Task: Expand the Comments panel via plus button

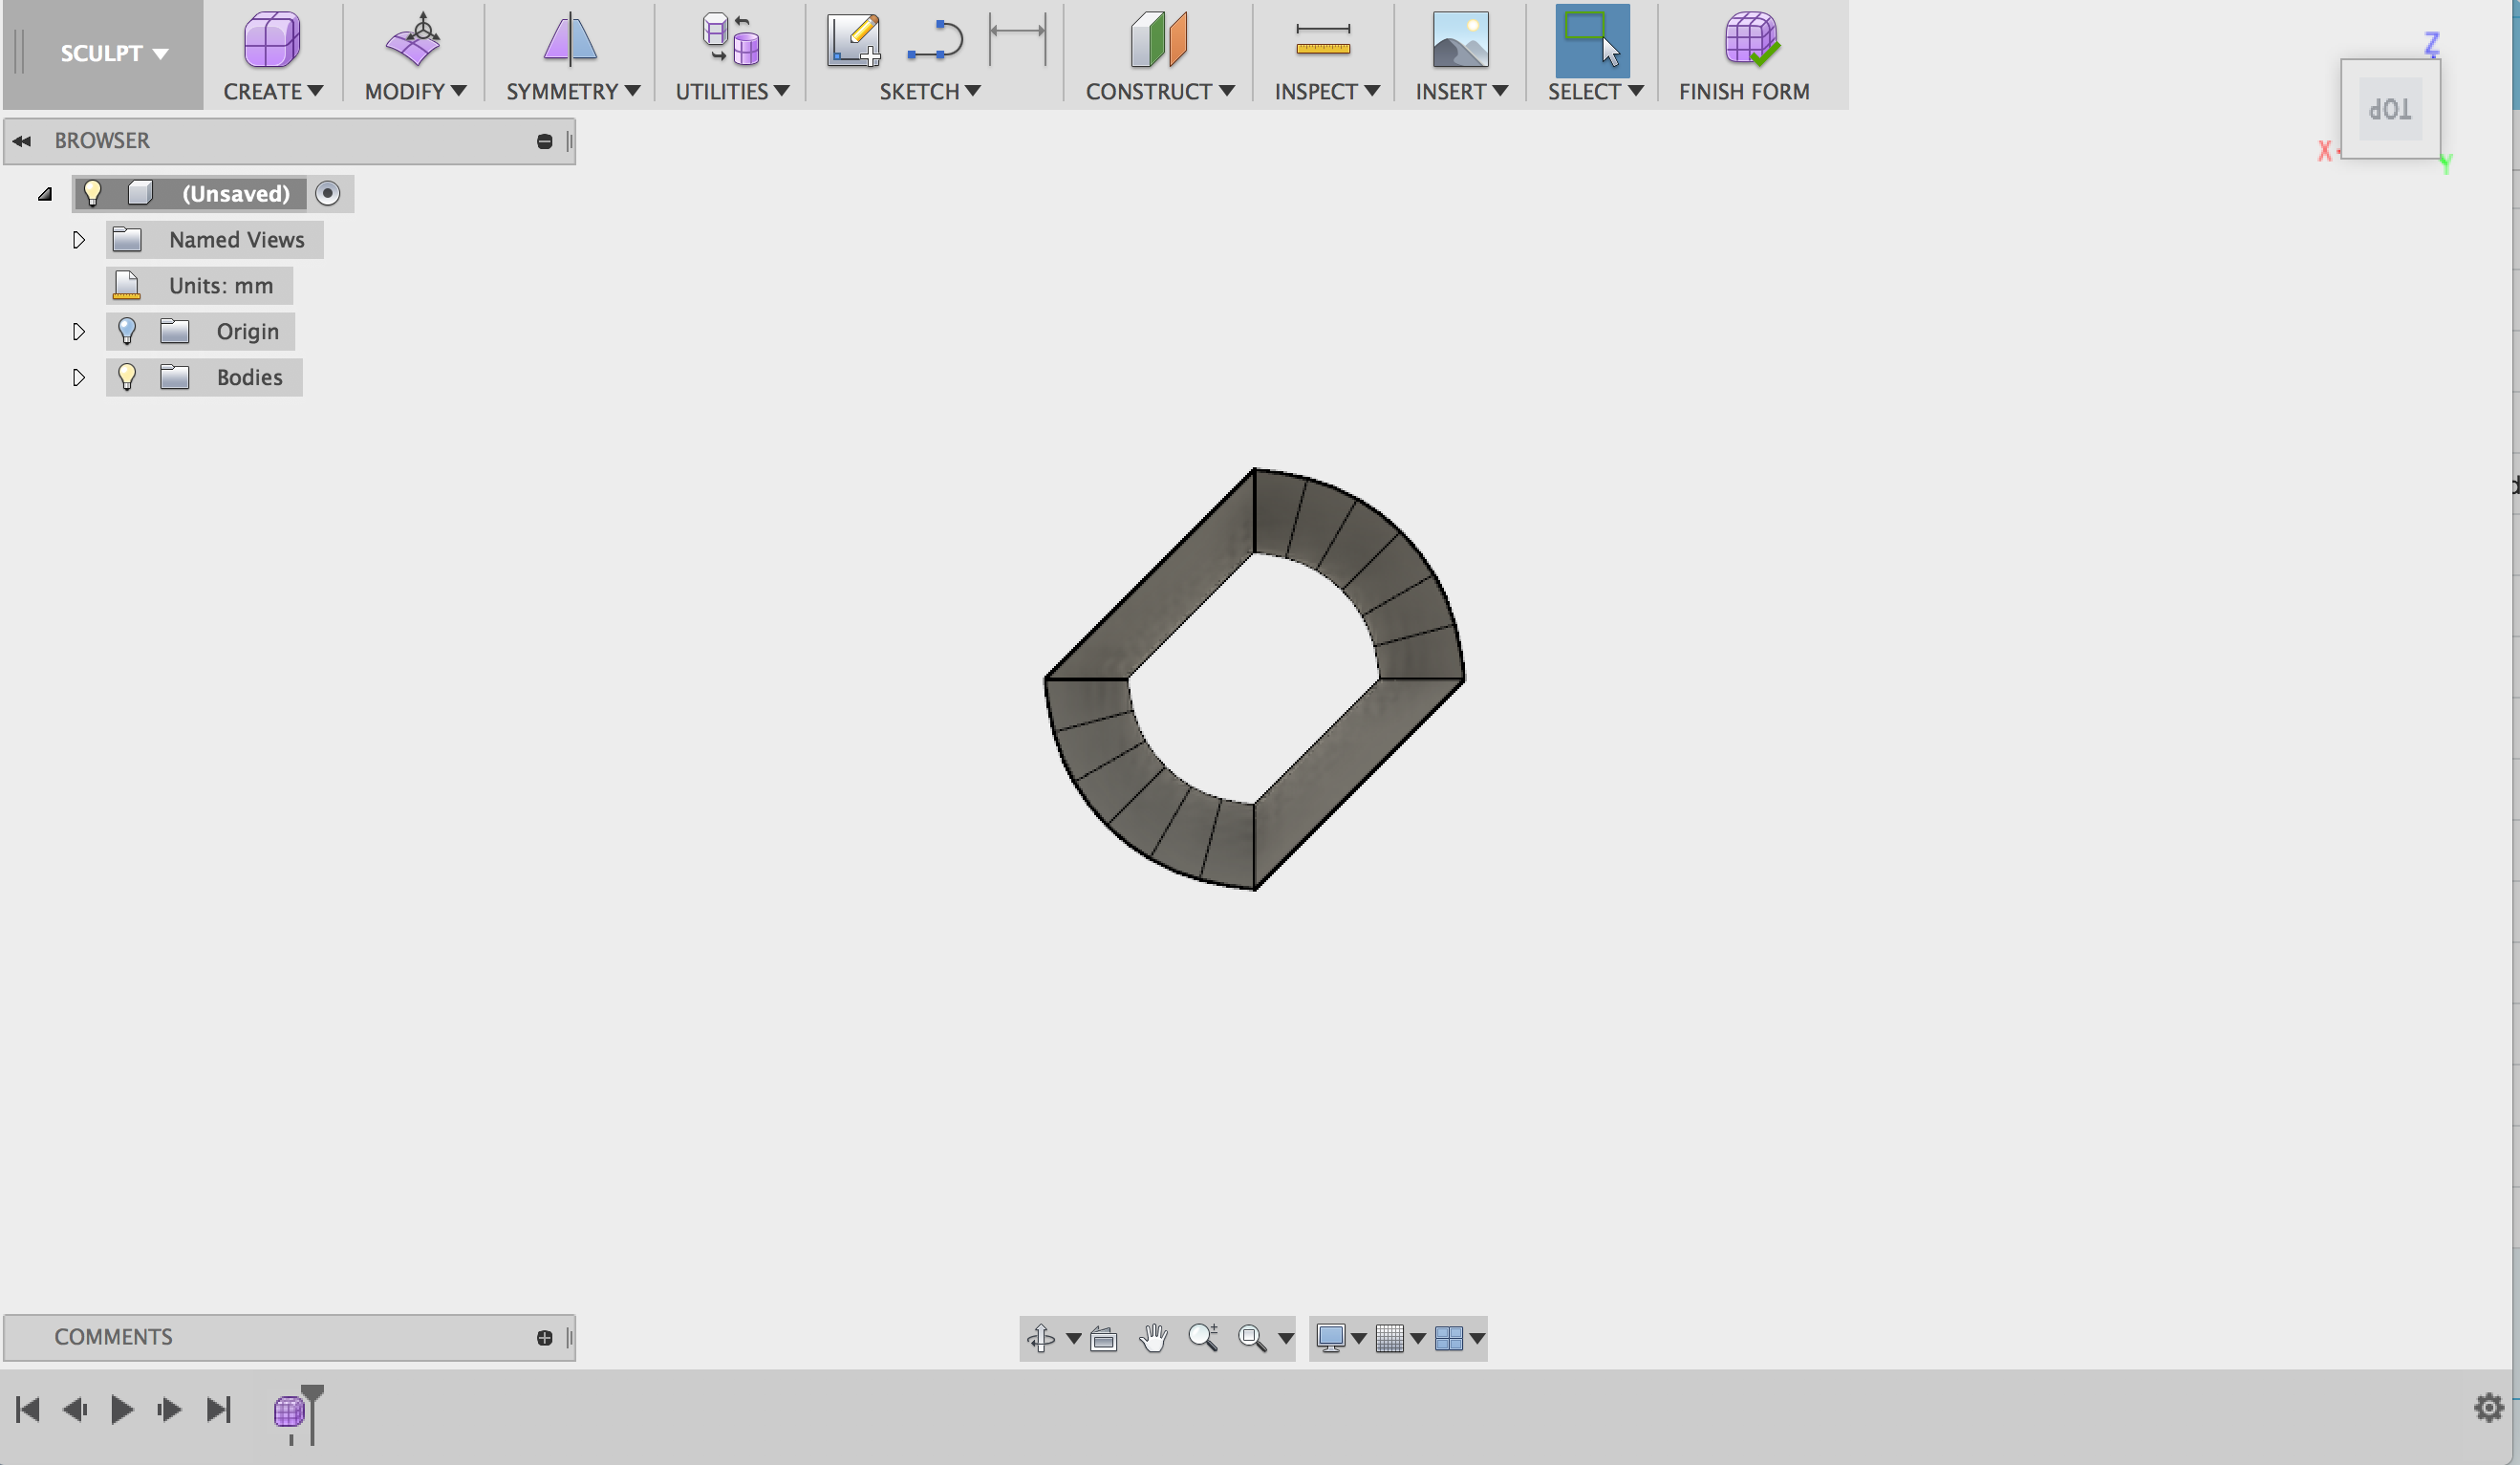Action: tap(544, 1338)
